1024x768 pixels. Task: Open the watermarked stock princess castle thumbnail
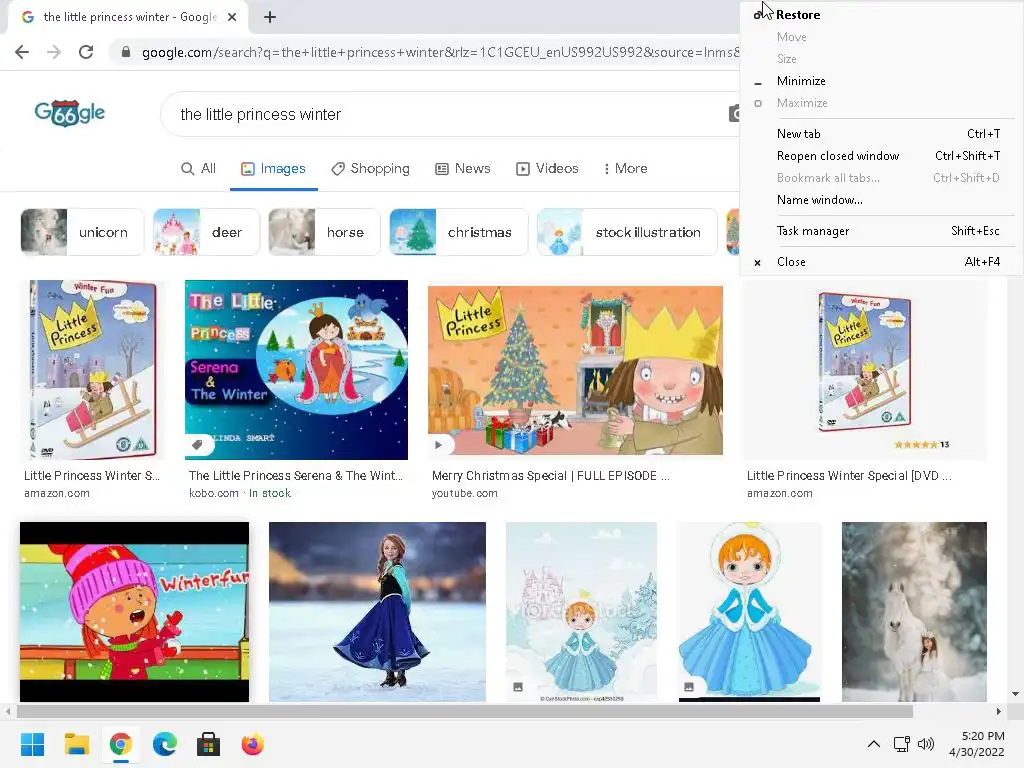[581, 612]
